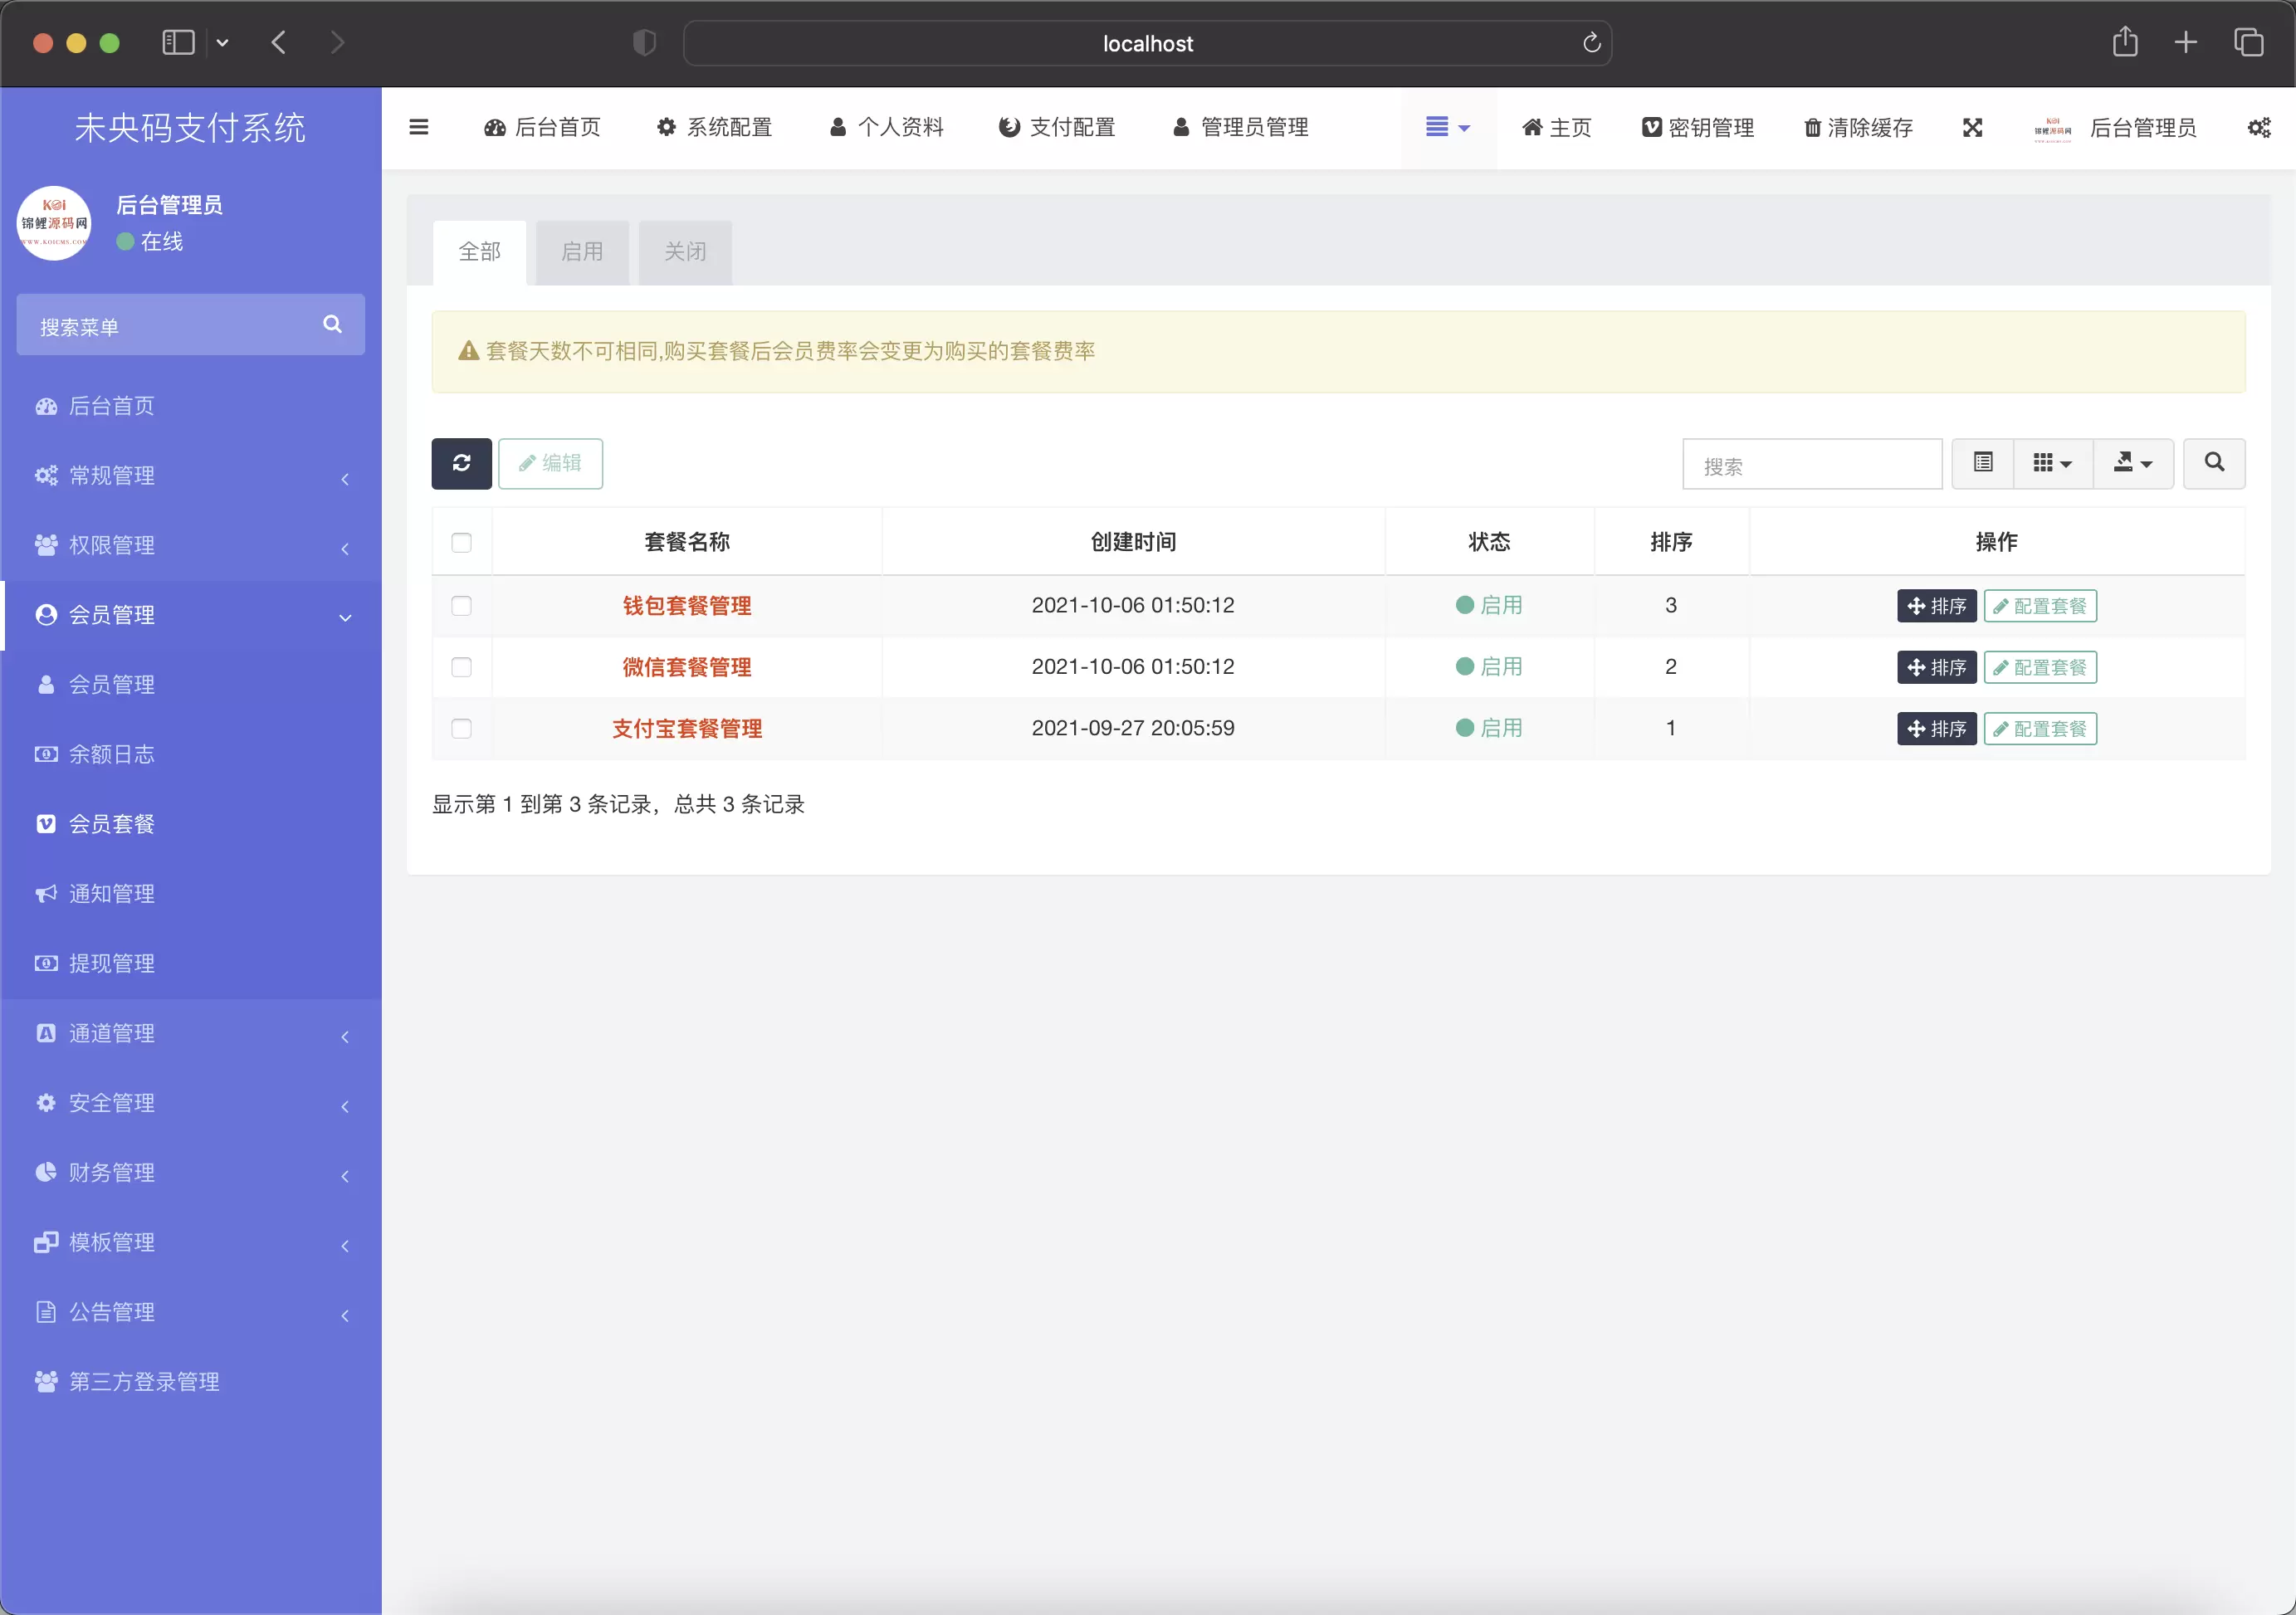The height and width of the screenshot is (1615, 2296).
Task: Click the localhost address bar
Action: pos(1147,43)
